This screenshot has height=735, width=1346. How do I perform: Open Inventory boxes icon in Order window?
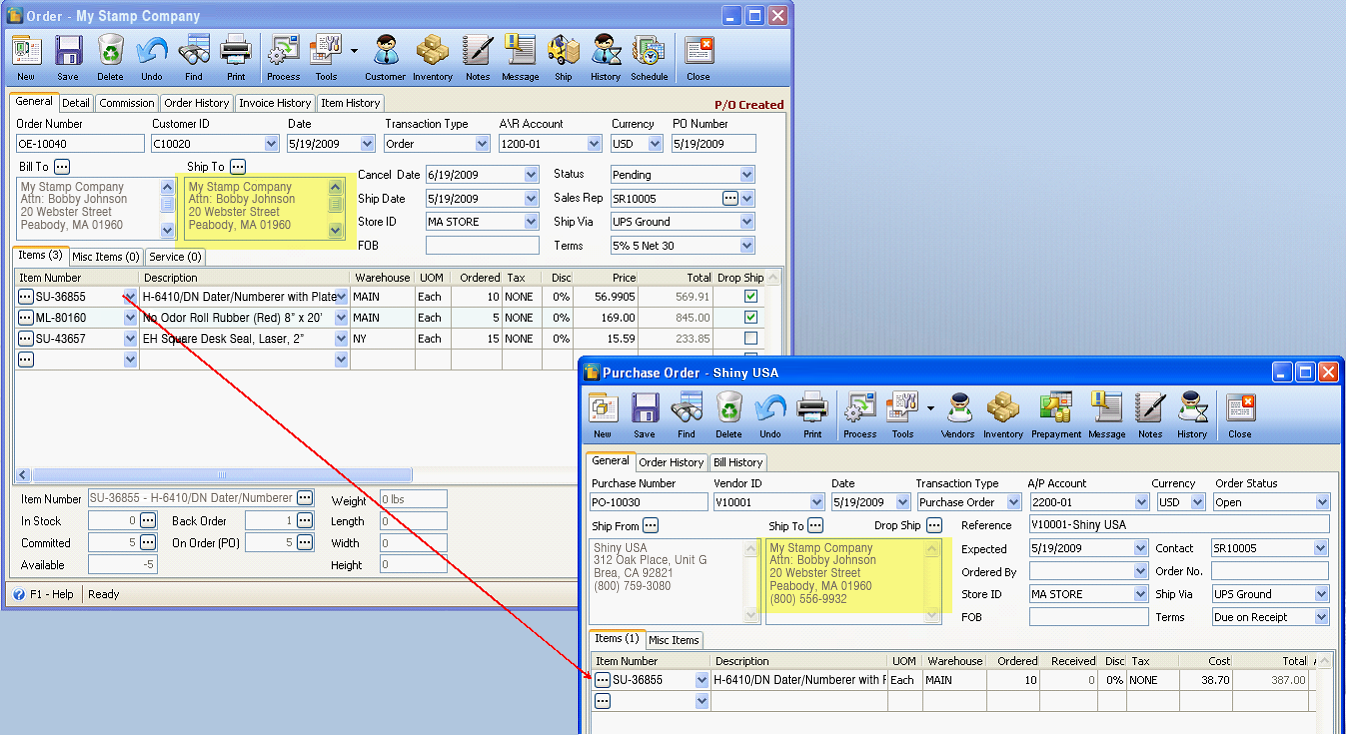pos(433,50)
